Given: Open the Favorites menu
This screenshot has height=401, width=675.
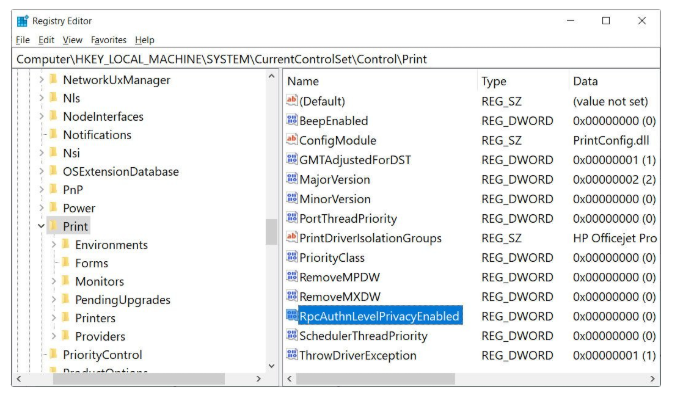Looking at the screenshot, I should [108, 40].
